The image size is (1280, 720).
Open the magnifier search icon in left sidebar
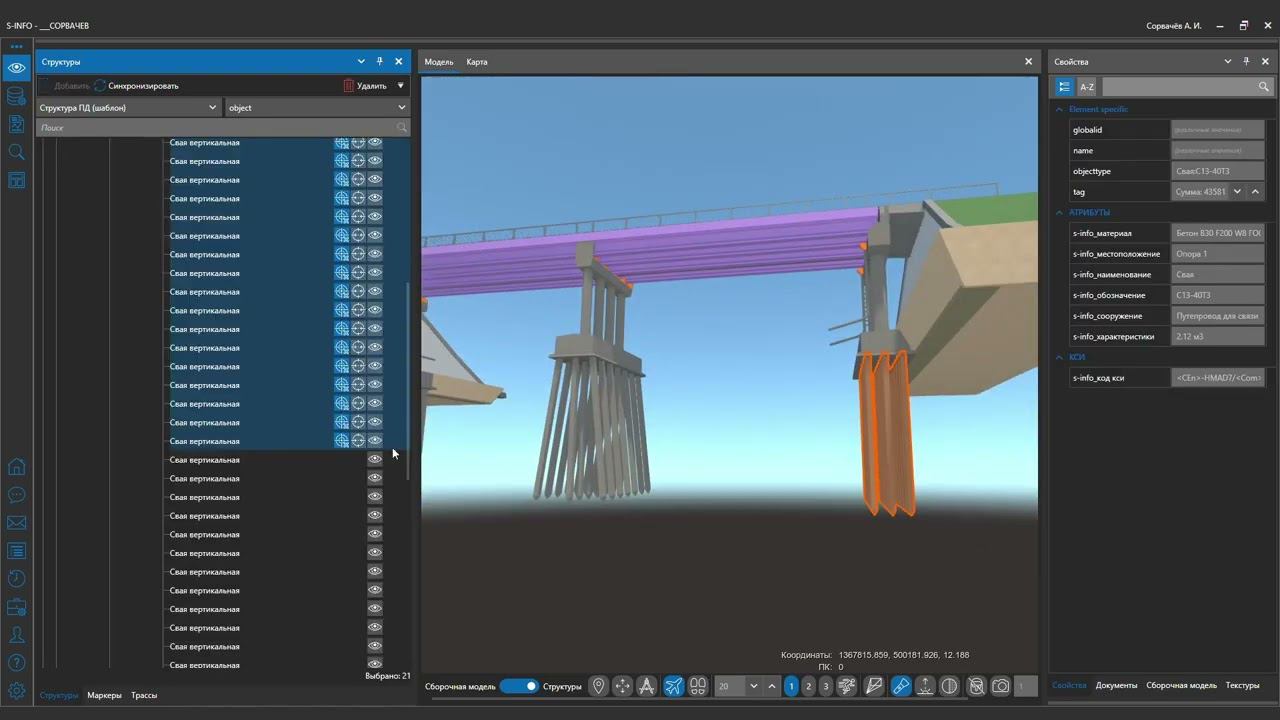16,152
